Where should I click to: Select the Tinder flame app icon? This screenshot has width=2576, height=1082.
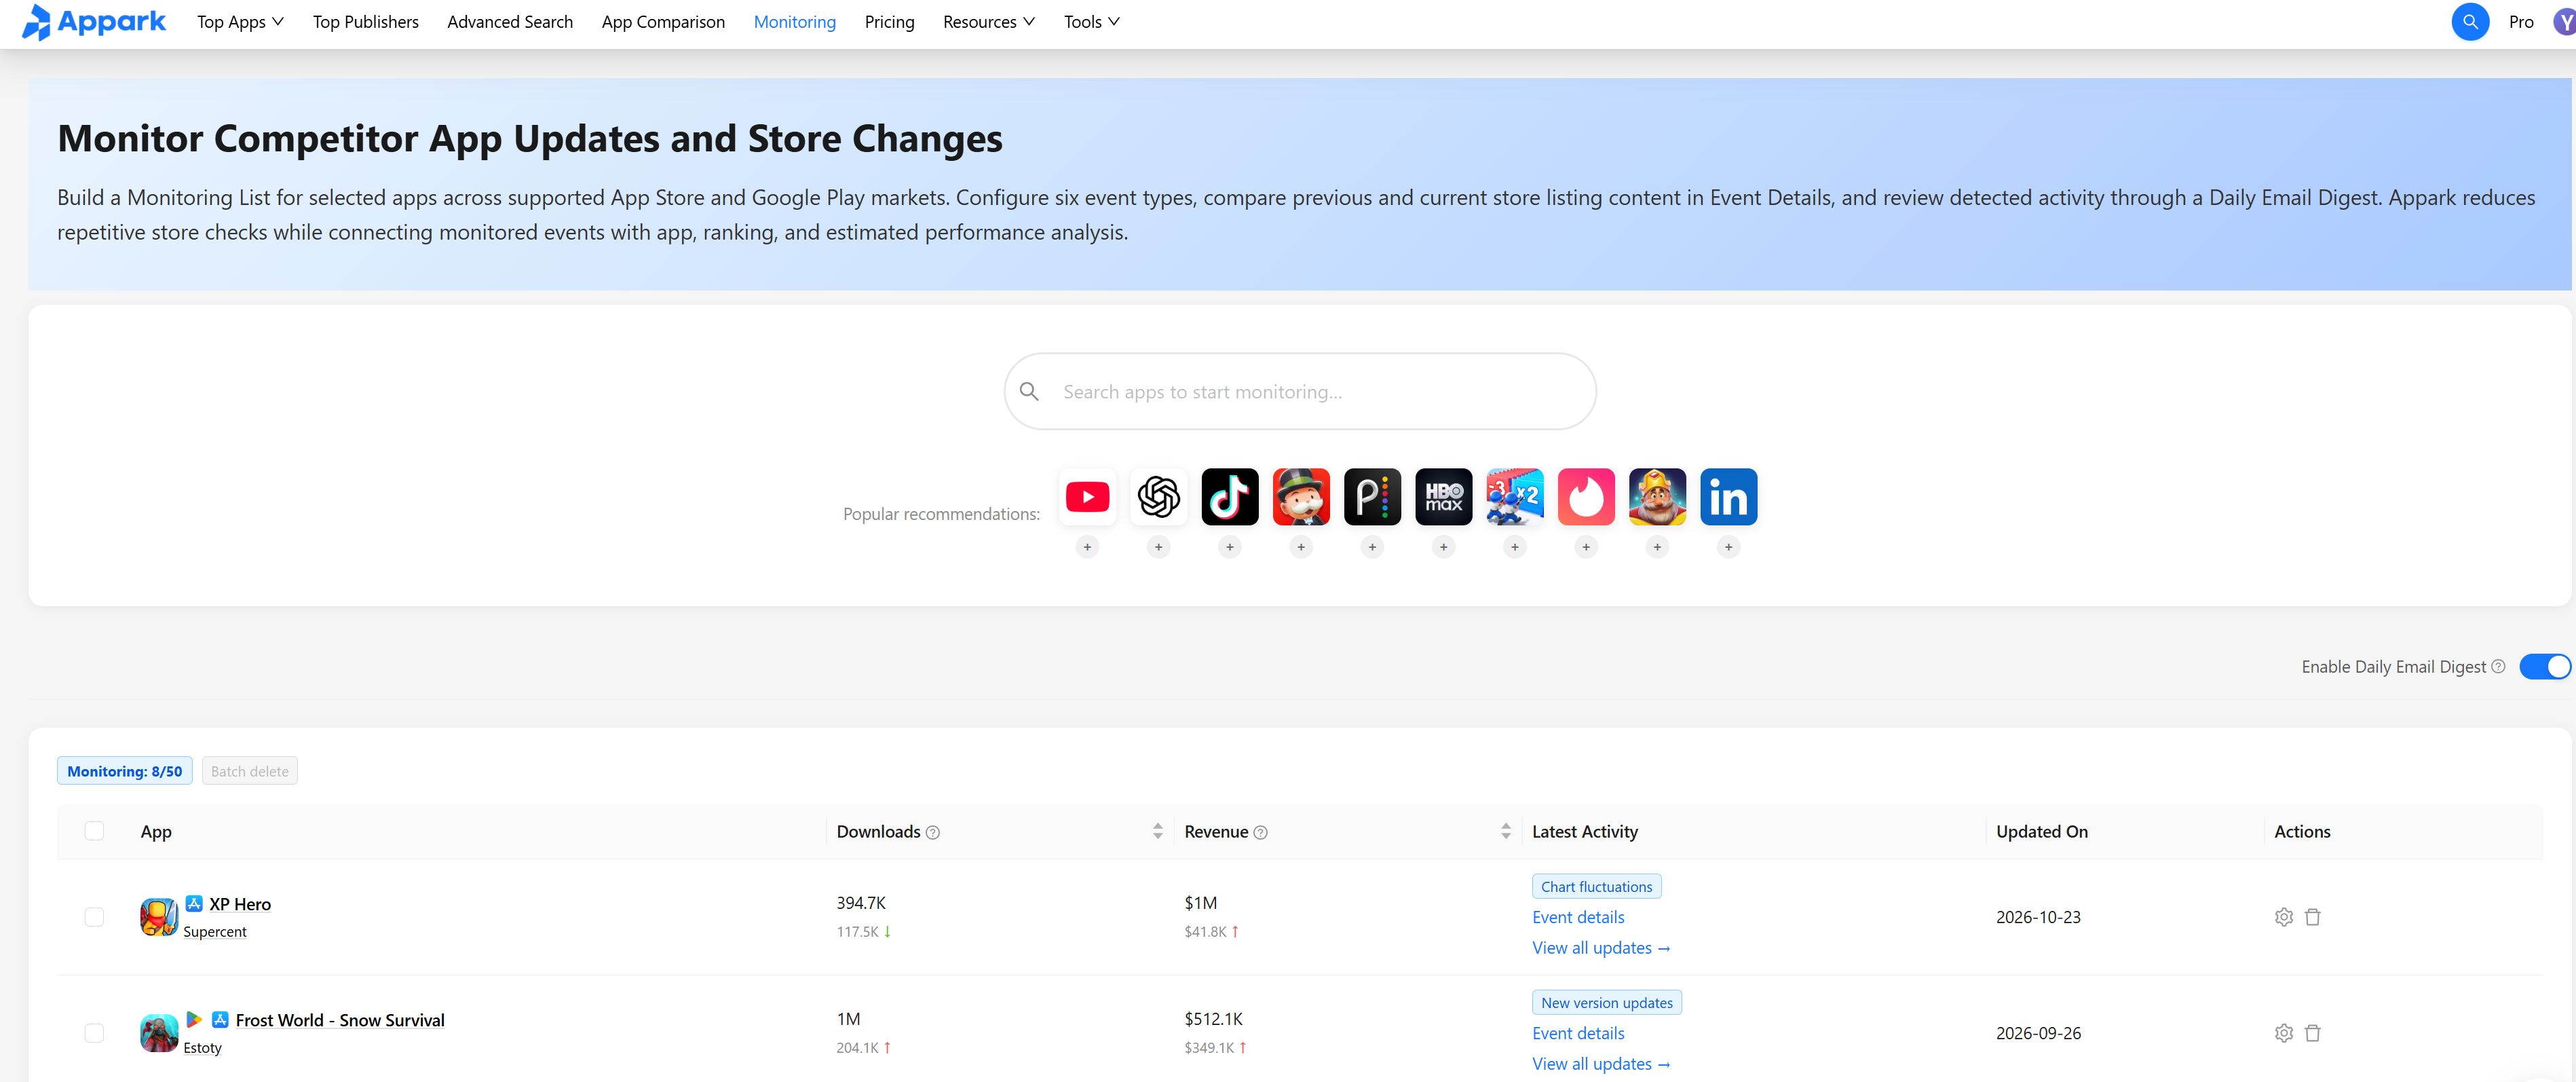click(1586, 497)
